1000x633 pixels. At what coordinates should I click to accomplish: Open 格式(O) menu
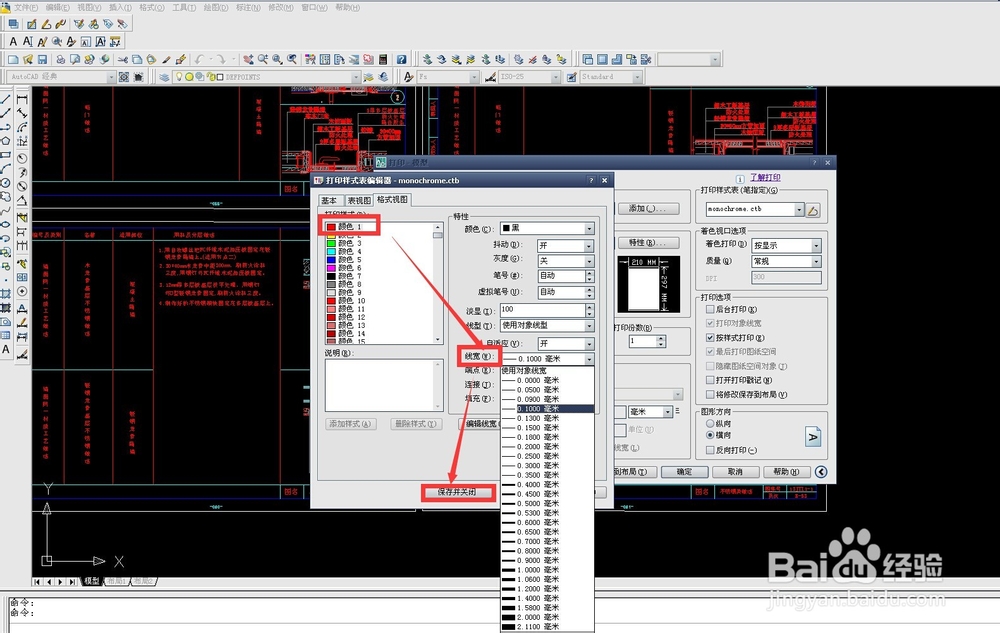coord(151,8)
